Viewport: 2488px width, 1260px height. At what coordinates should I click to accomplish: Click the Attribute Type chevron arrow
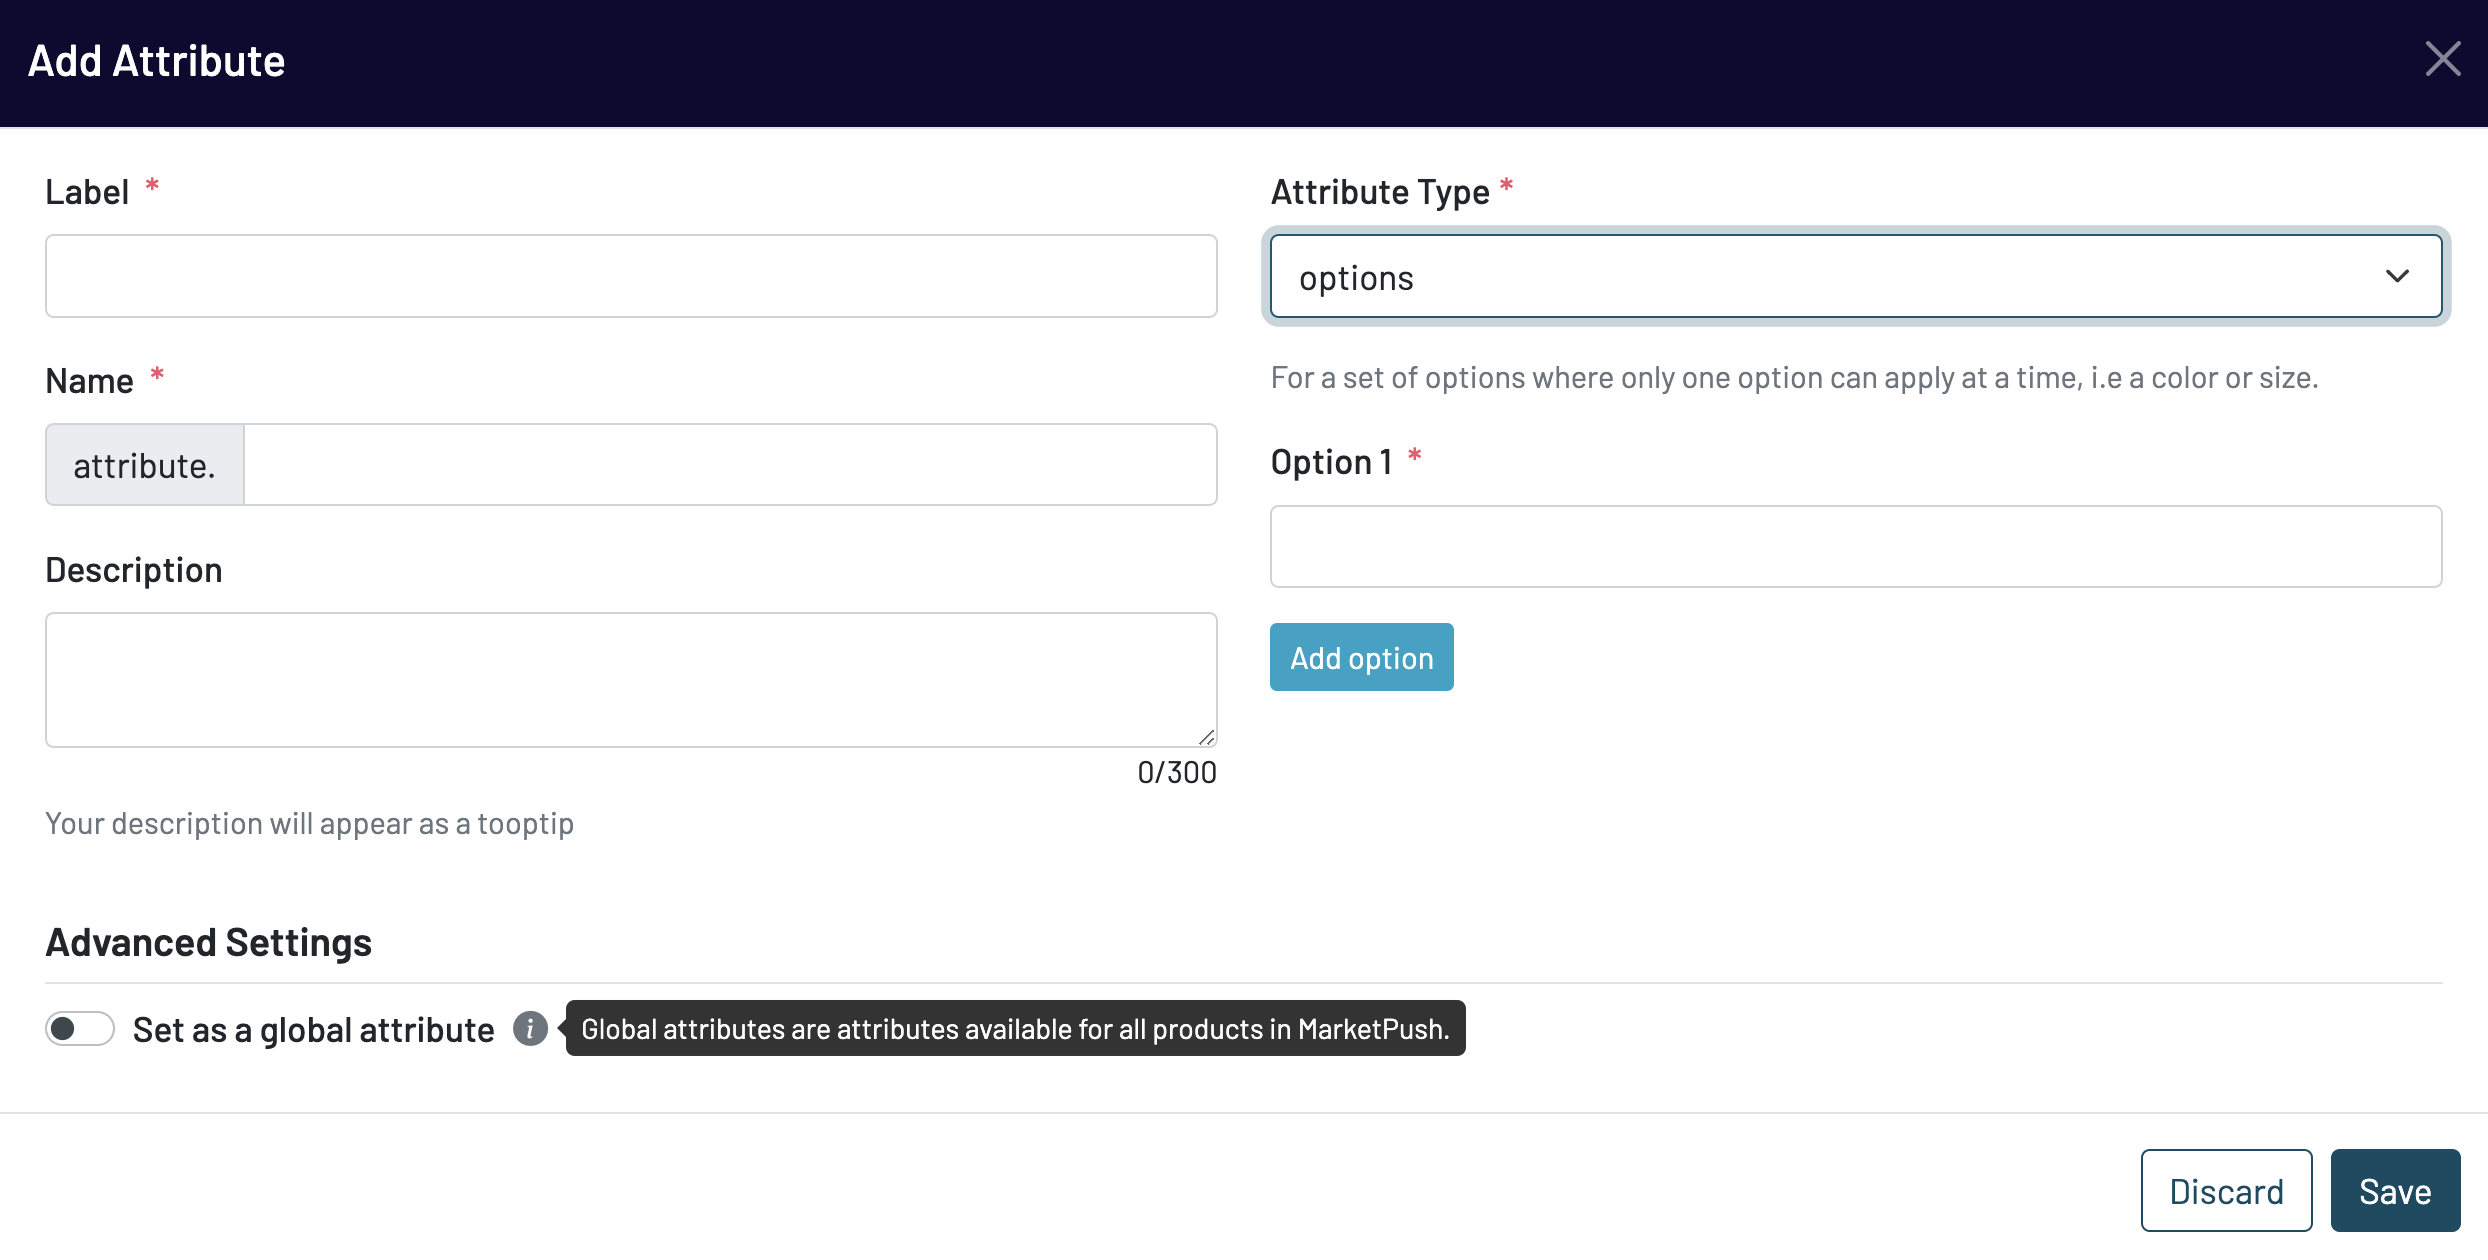[x=2397, y=276]
